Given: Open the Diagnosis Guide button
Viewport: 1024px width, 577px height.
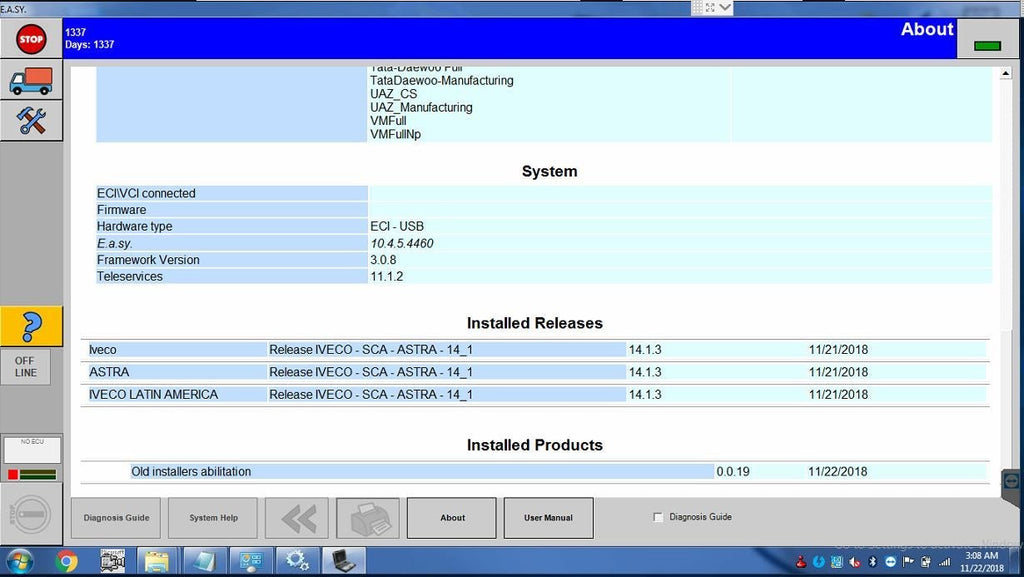Looking at the screenshot, I should coord(117,518).
